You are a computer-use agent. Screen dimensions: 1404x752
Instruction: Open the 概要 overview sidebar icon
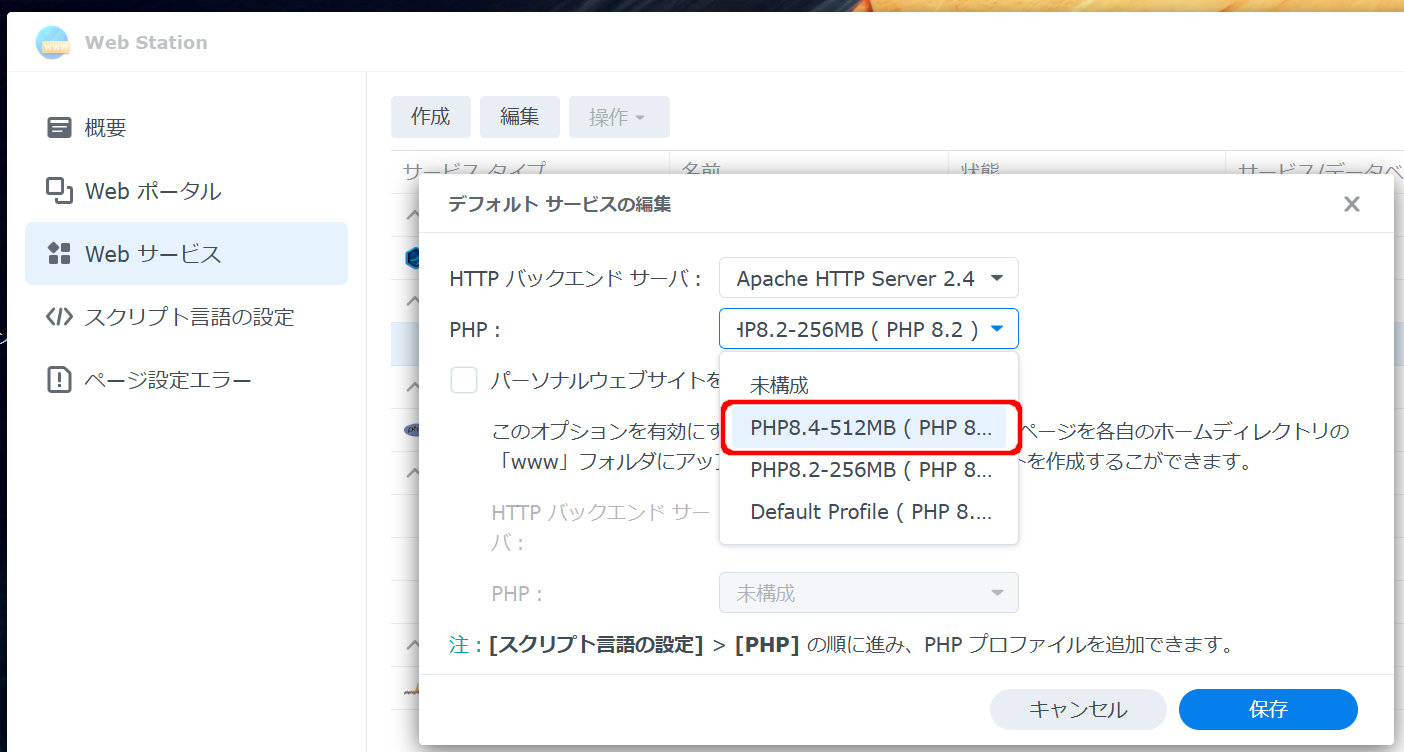60,128
